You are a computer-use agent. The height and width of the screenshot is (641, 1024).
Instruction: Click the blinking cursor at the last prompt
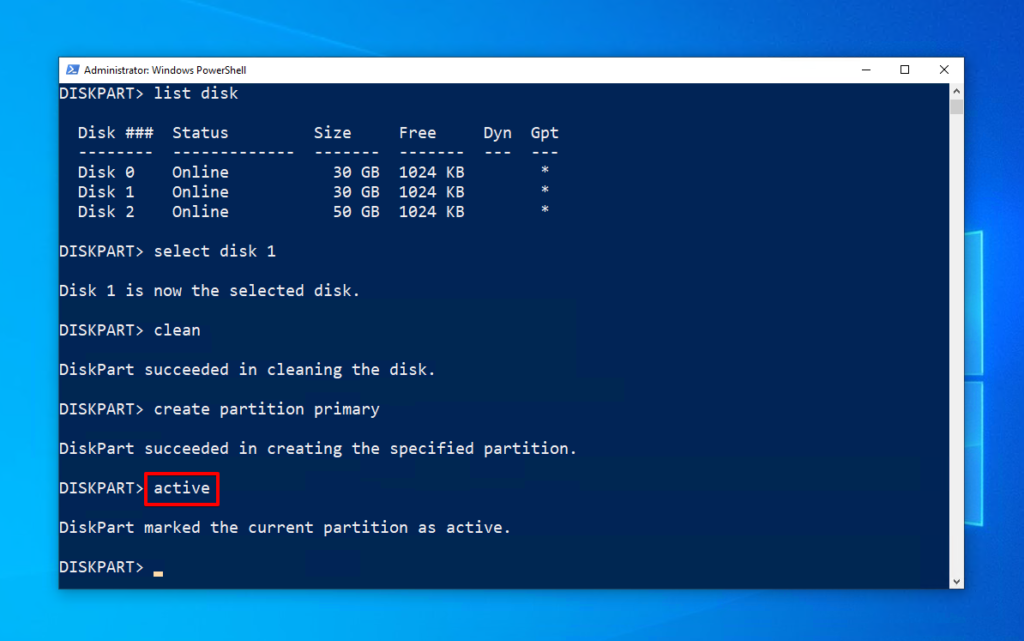[x=158, y=572]
